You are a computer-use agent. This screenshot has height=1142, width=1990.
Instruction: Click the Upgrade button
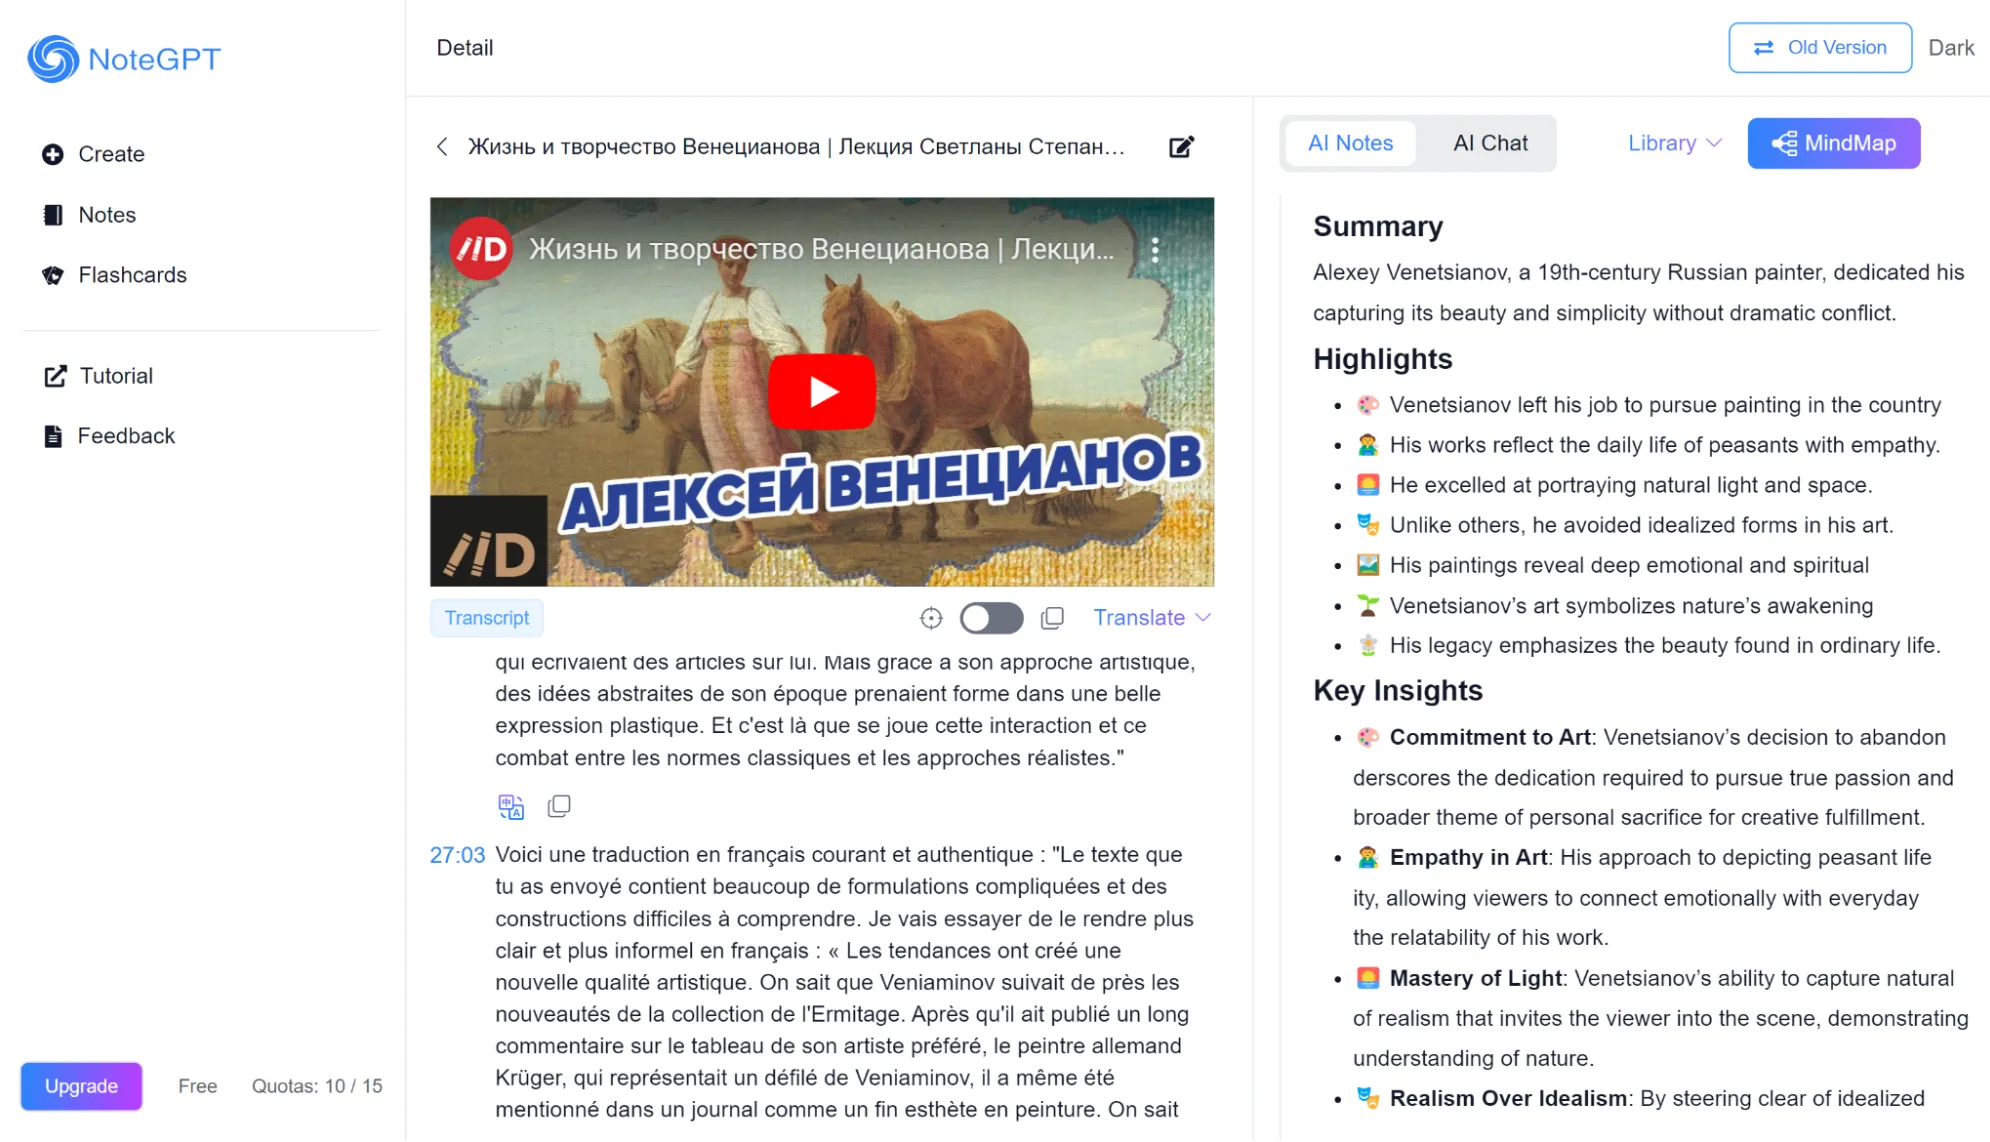[81, 1086]
